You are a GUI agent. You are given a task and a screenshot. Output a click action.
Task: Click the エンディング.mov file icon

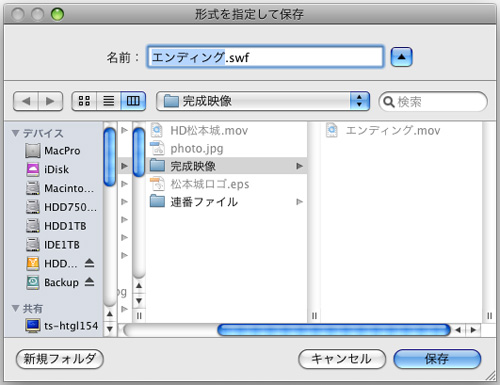click(332, 130)
